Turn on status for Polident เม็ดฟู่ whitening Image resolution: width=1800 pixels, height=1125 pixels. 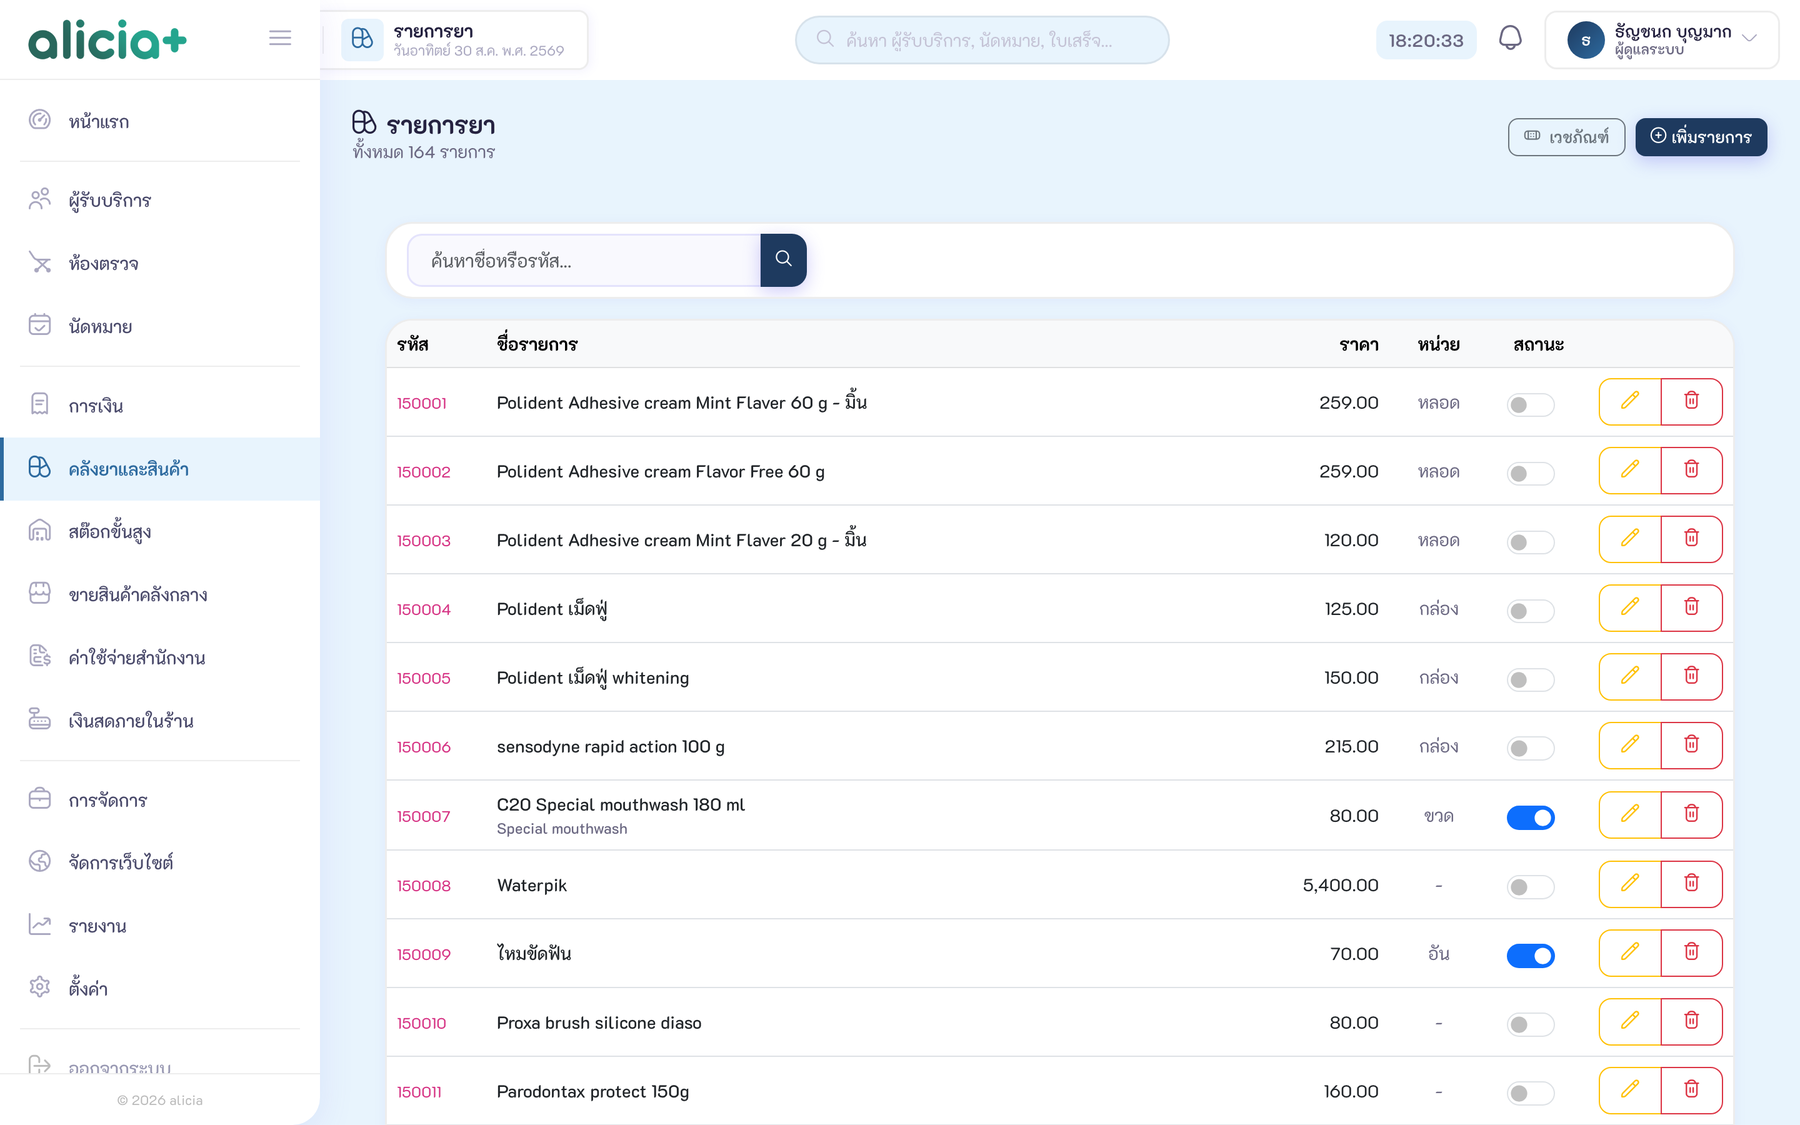click(1530, 680)
